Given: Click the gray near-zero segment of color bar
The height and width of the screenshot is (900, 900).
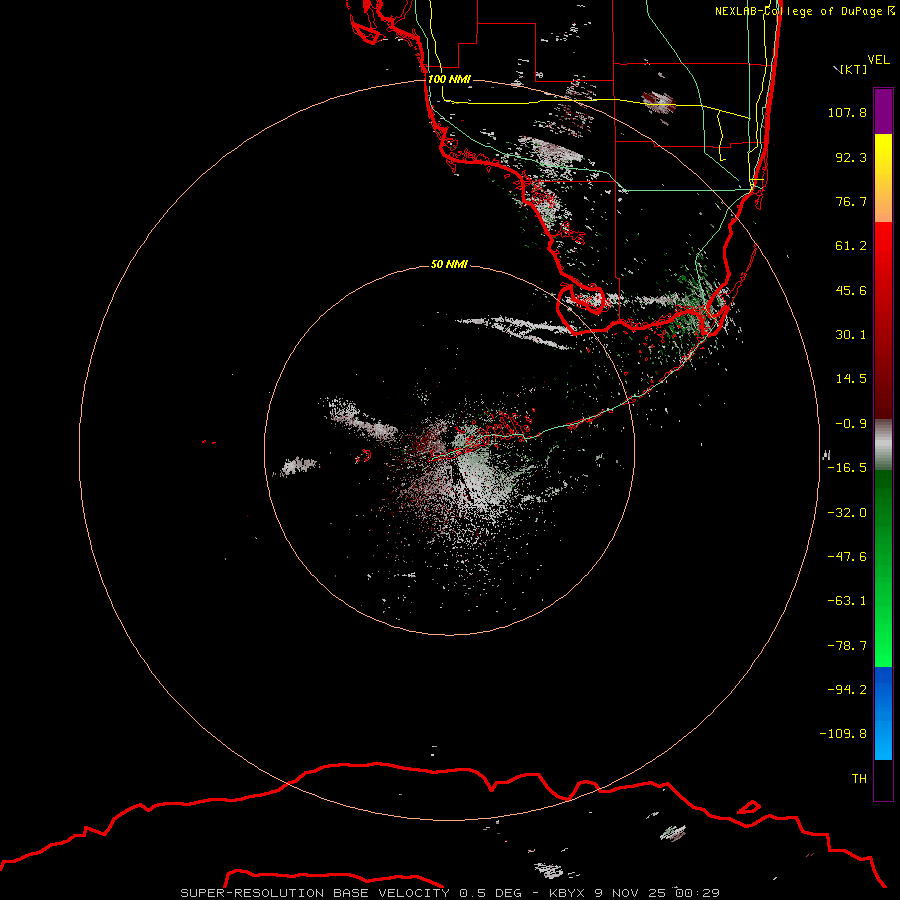Looking at the screenshot, I should pyautogui.click(x=883, y=445).
